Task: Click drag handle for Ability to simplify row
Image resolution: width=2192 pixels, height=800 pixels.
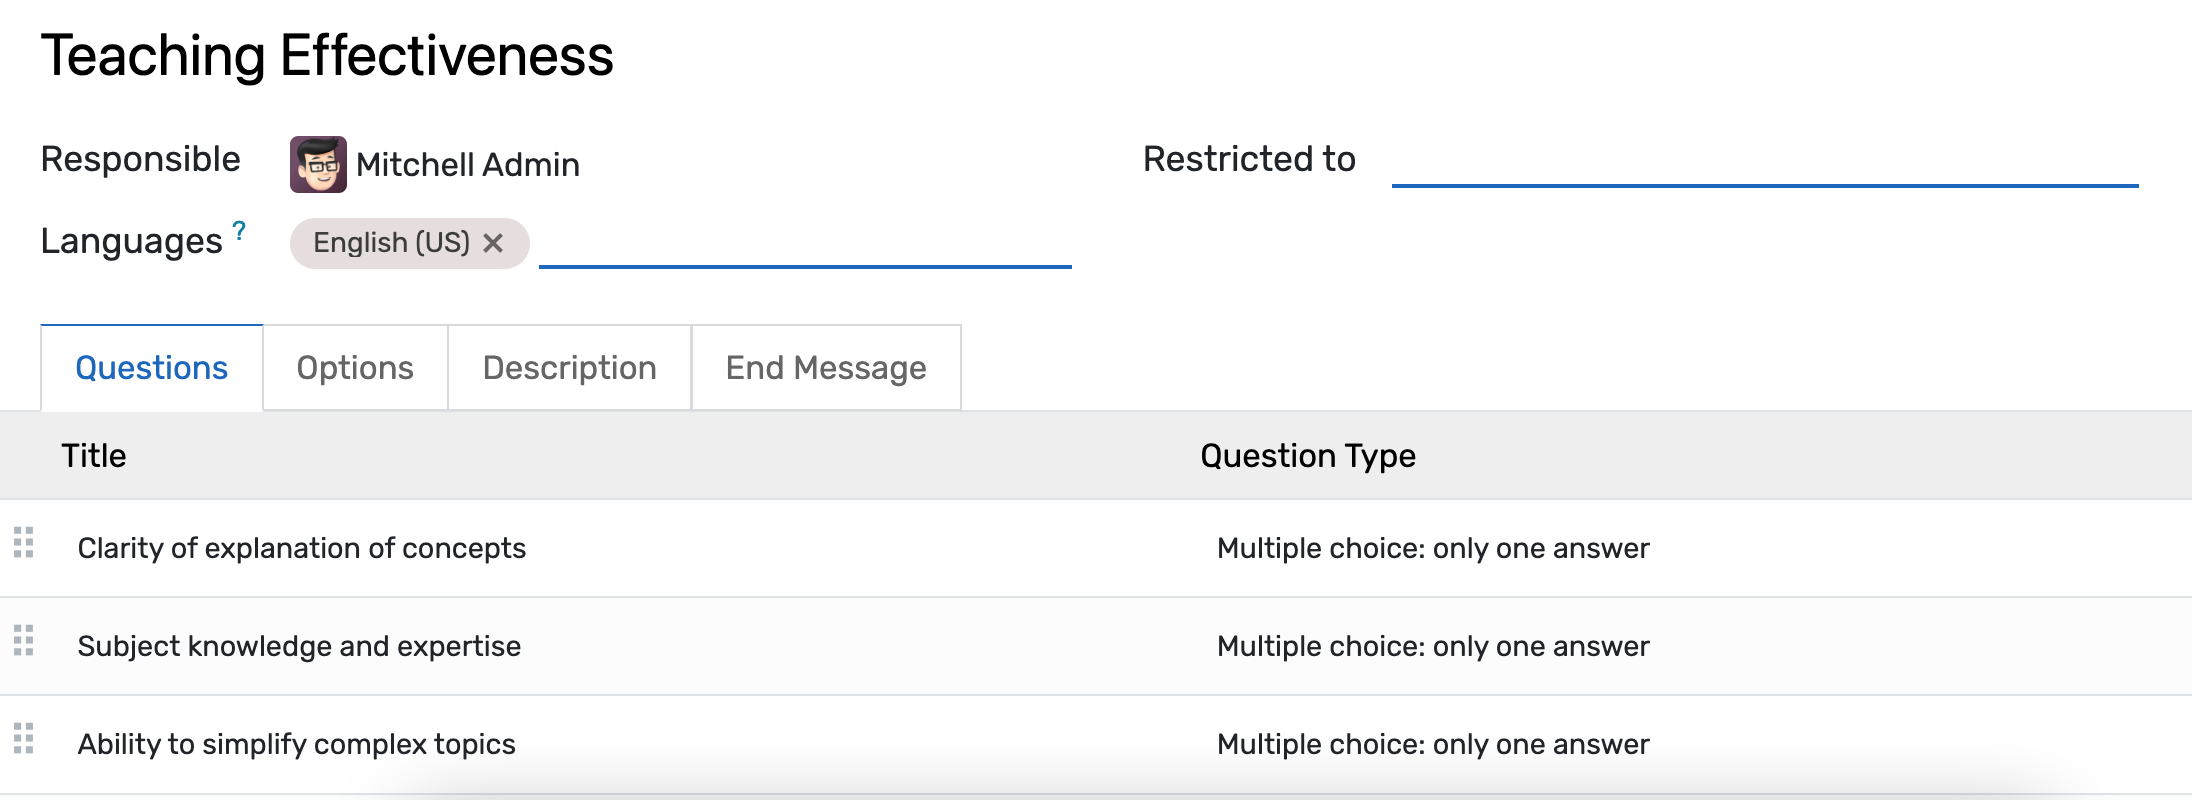Action: (24, 739)
